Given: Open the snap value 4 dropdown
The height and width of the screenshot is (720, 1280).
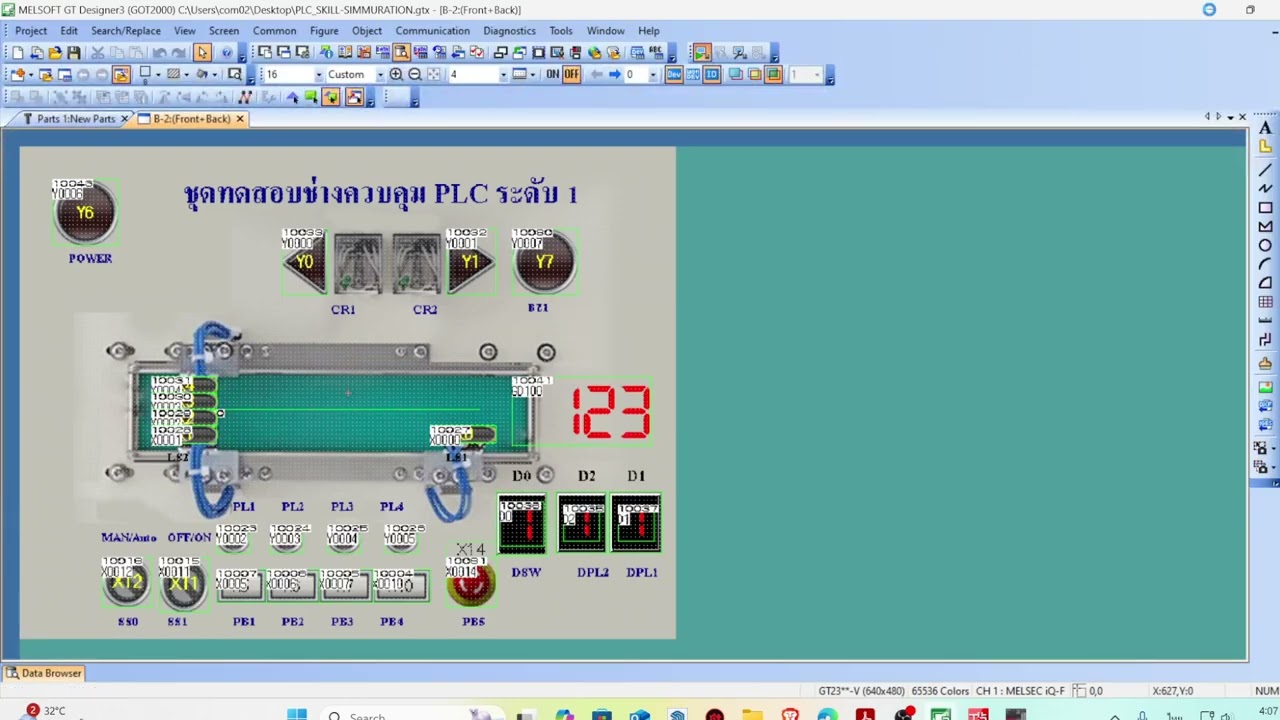Looking at the screenshot, I should coord(504,75).
